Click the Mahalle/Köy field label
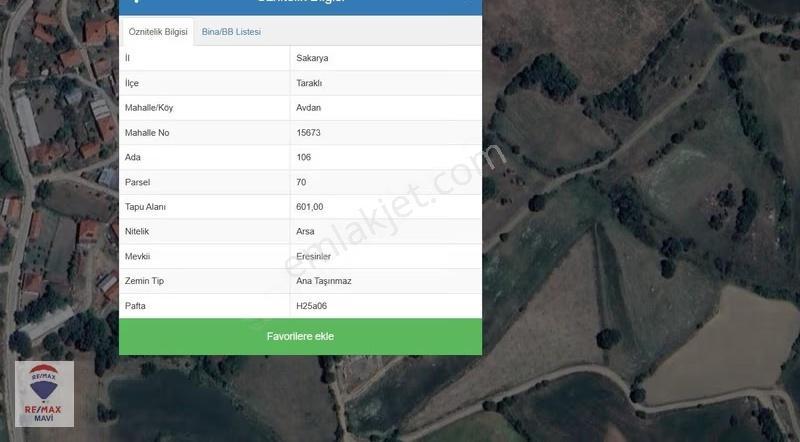 (149, 108)
